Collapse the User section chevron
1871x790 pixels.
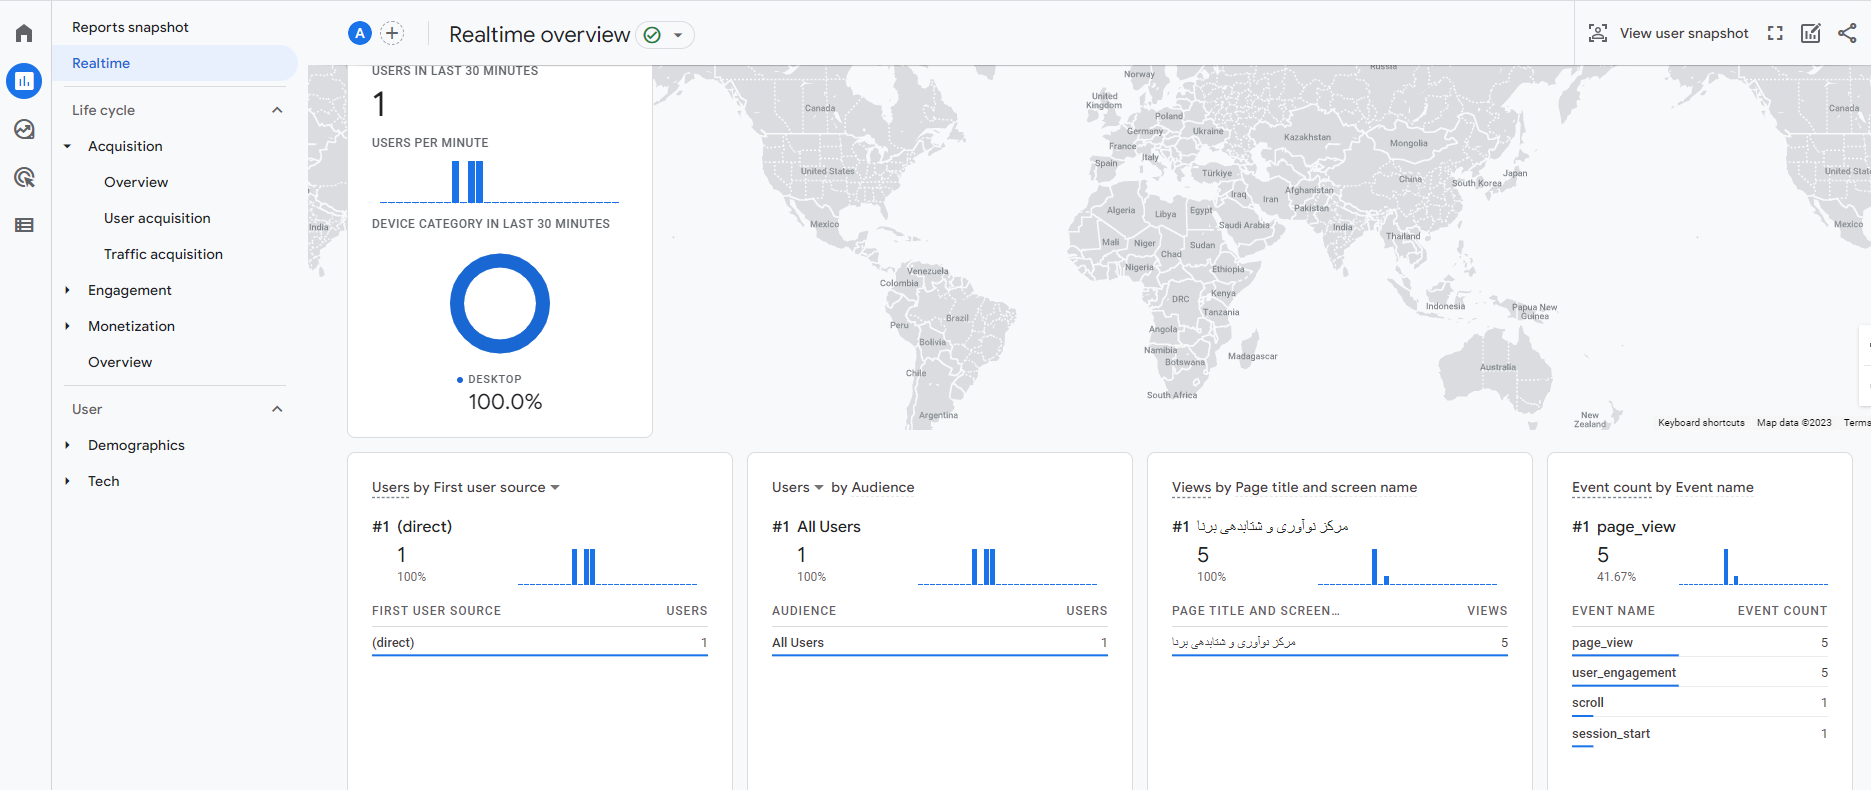(x=277, y=409)
